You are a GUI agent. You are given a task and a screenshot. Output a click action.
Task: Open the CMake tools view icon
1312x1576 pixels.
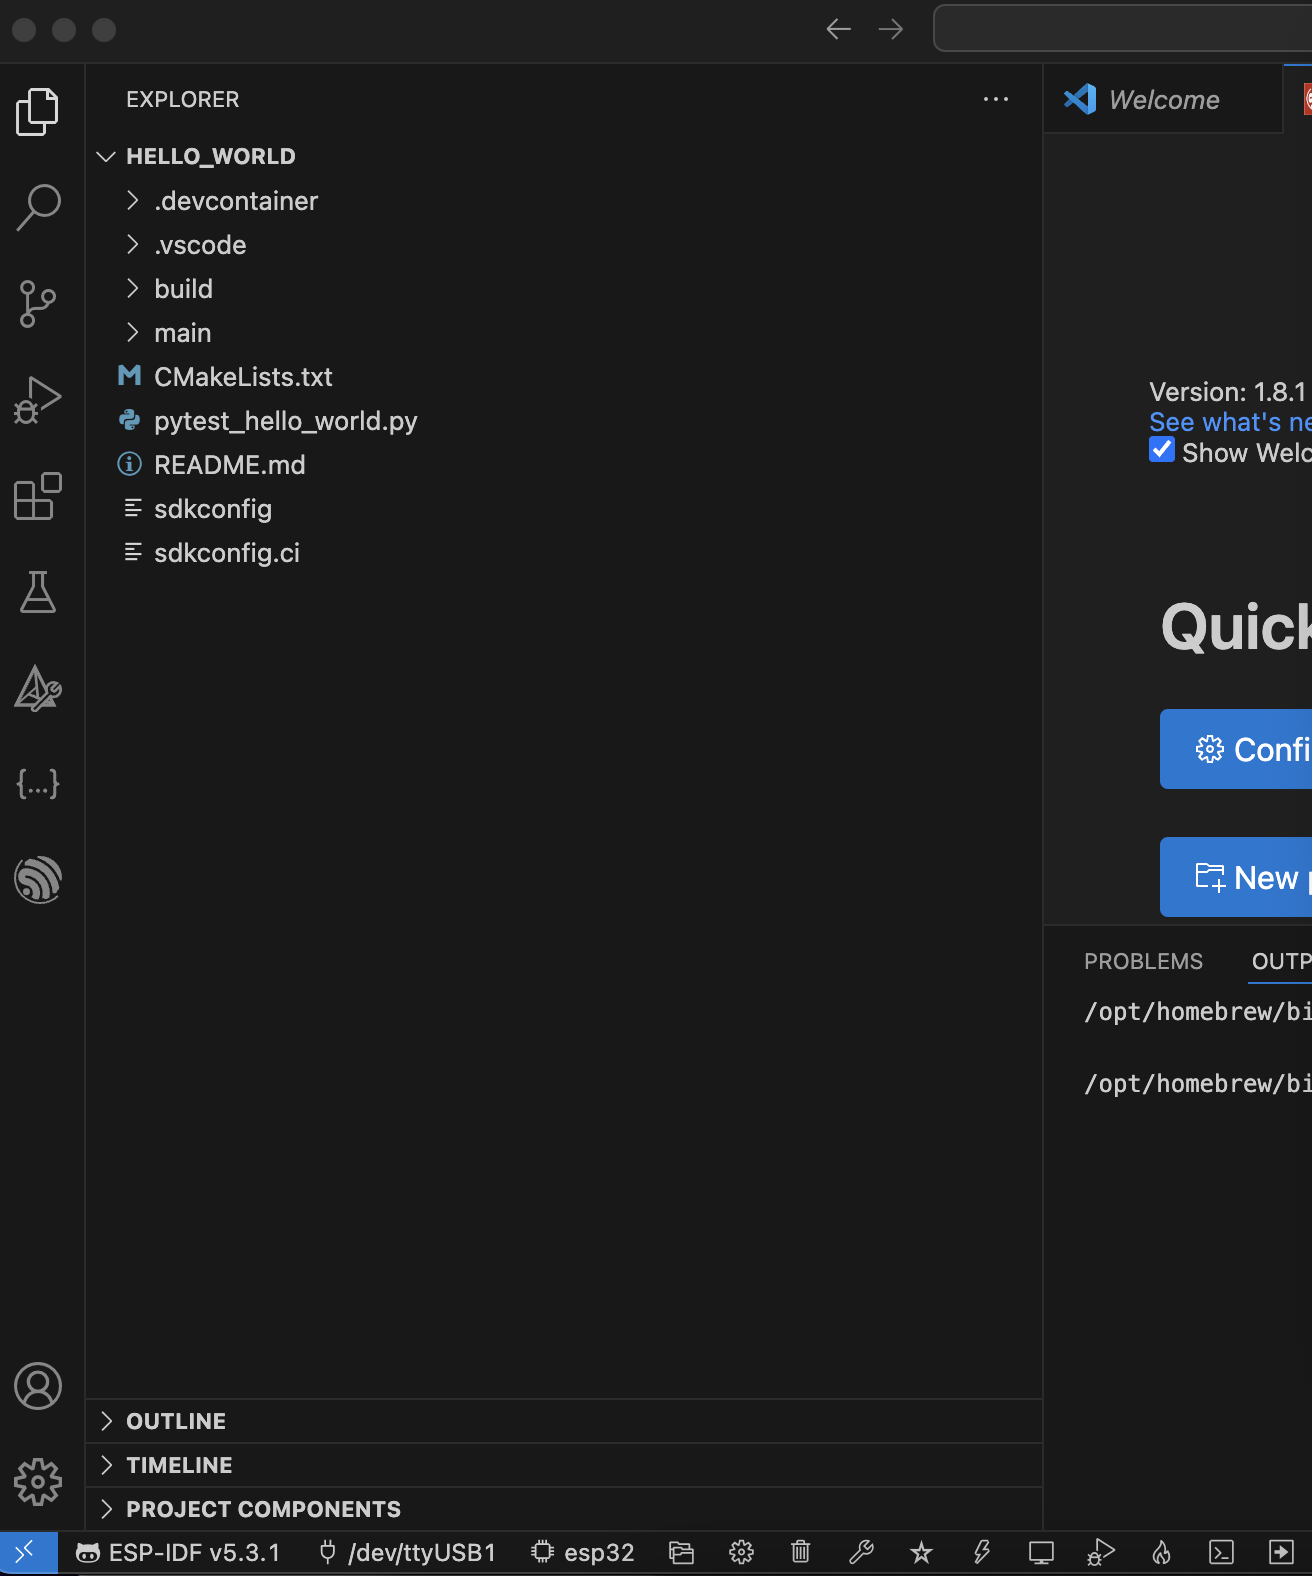[38, 688]
